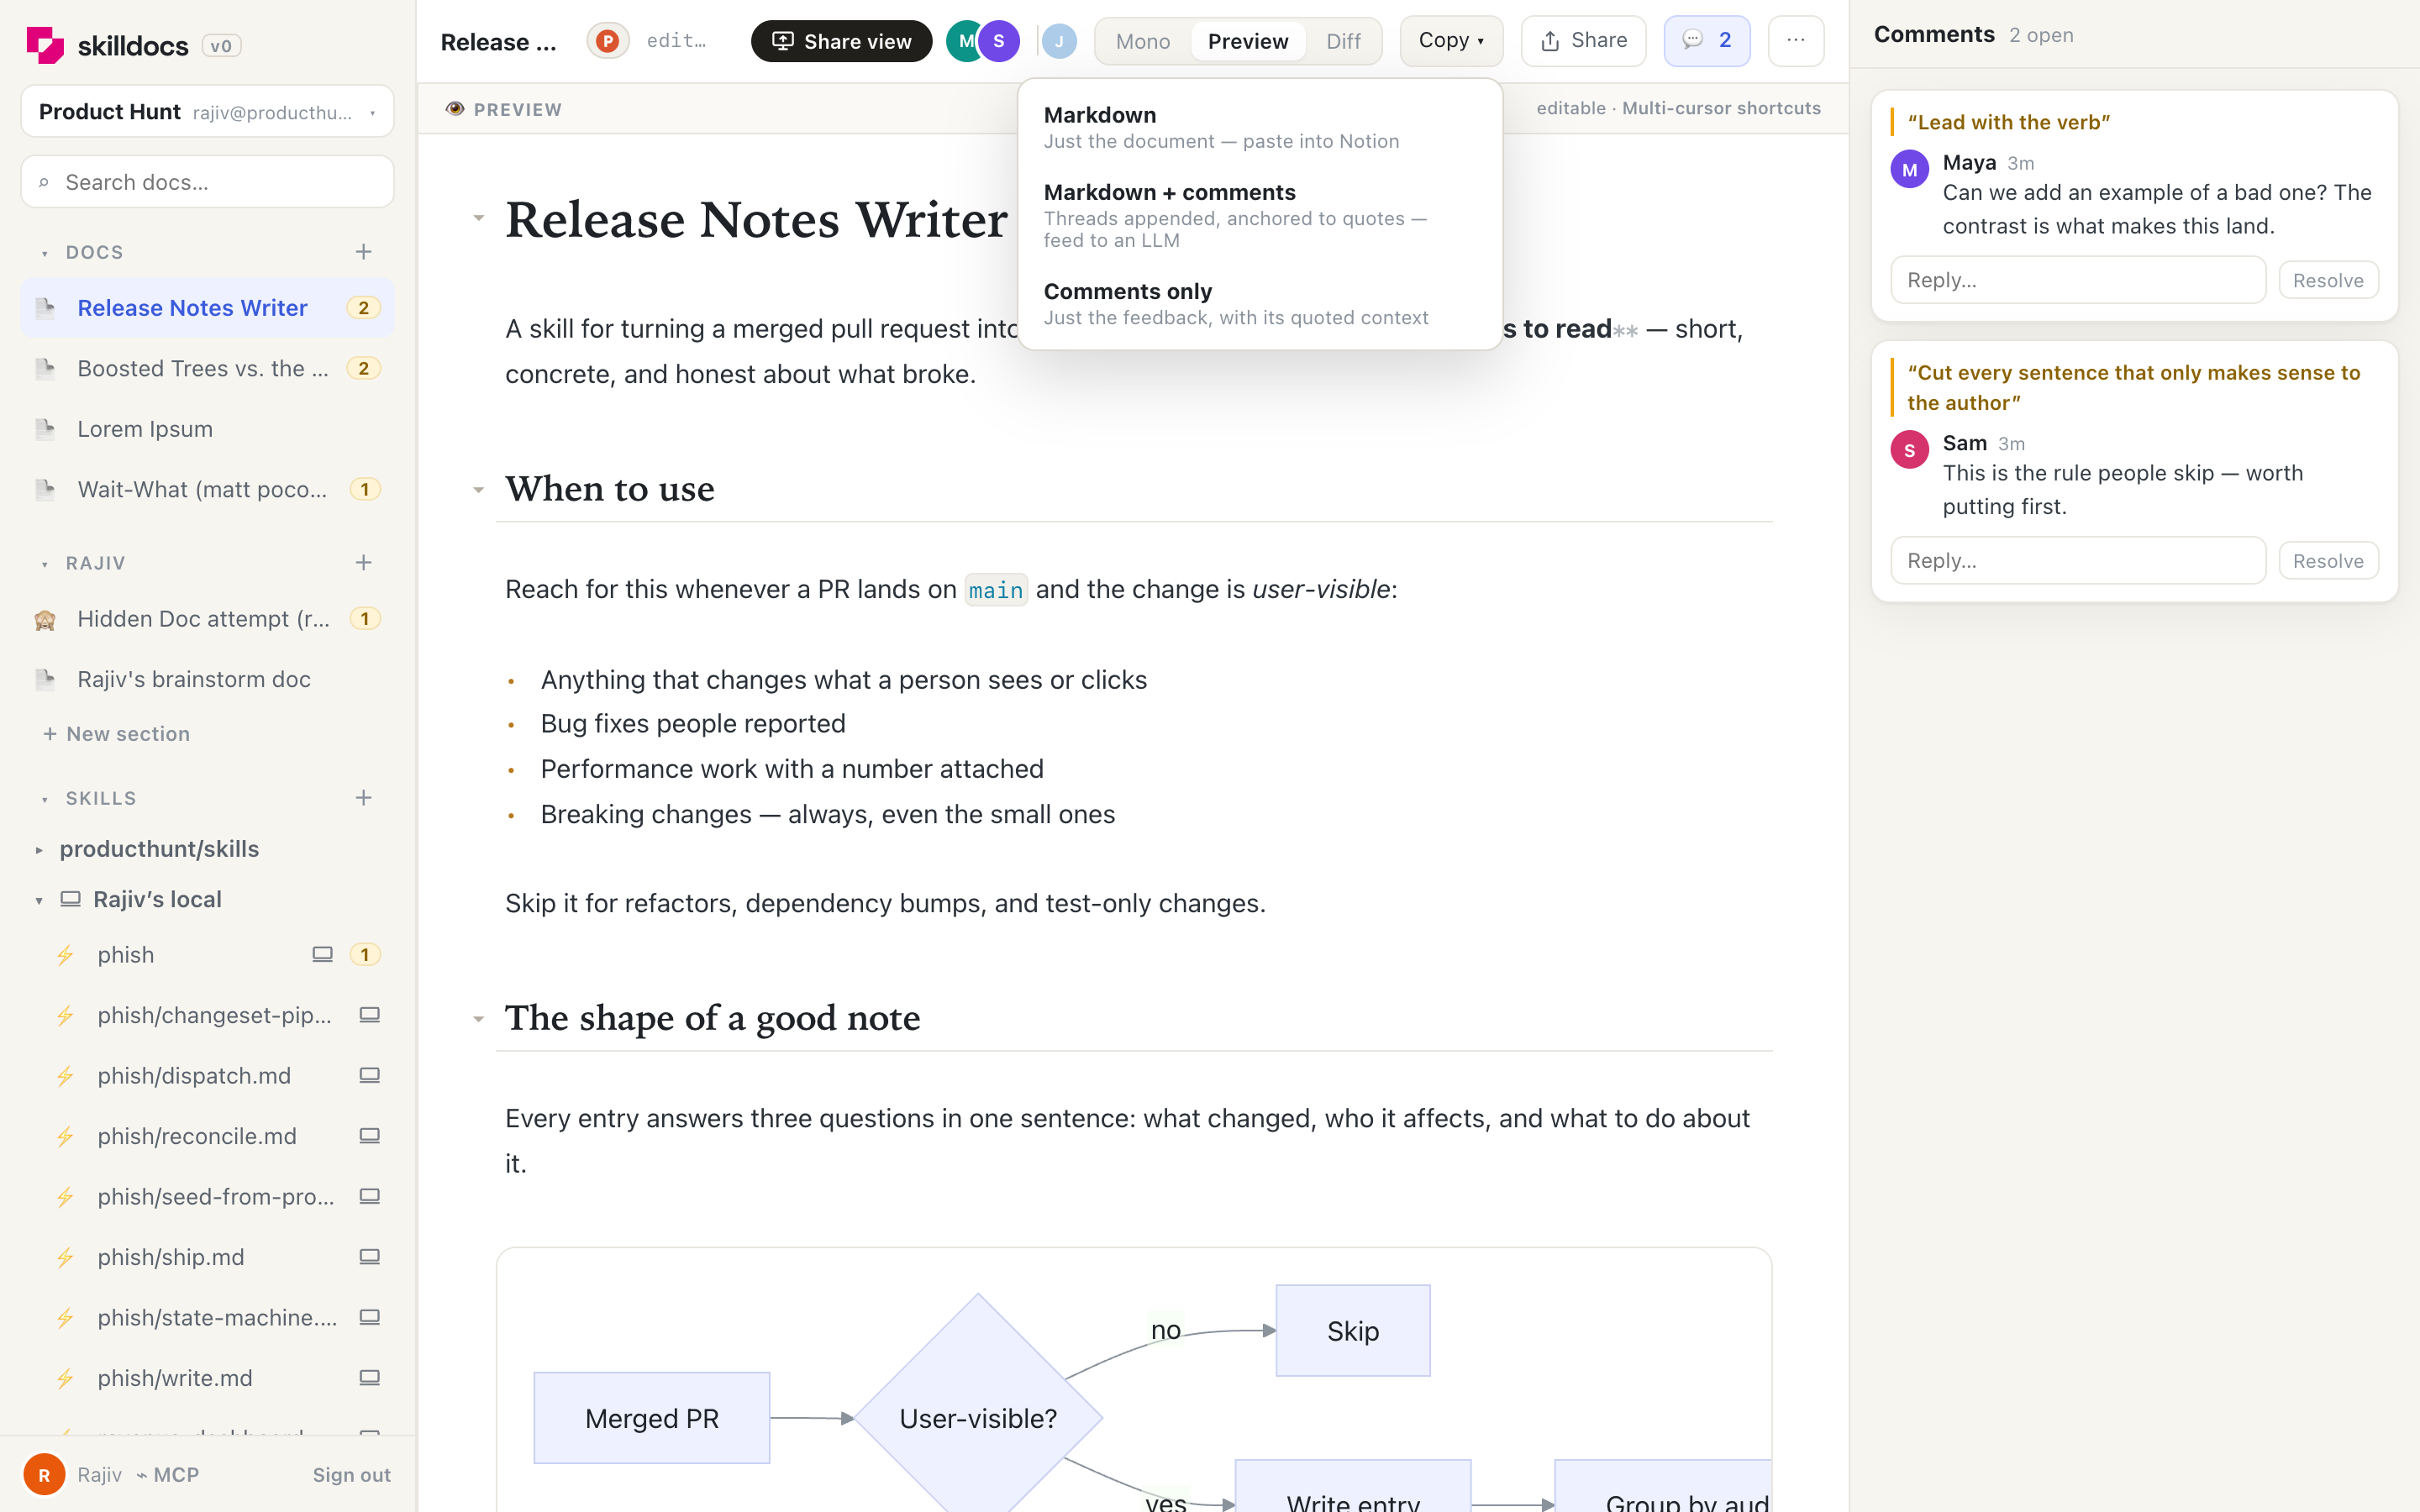The height and width of the screenshot is (1512, 2420).
Task: Click the comment count badge on Boosted Trees
Action: (x=363, y=368)
